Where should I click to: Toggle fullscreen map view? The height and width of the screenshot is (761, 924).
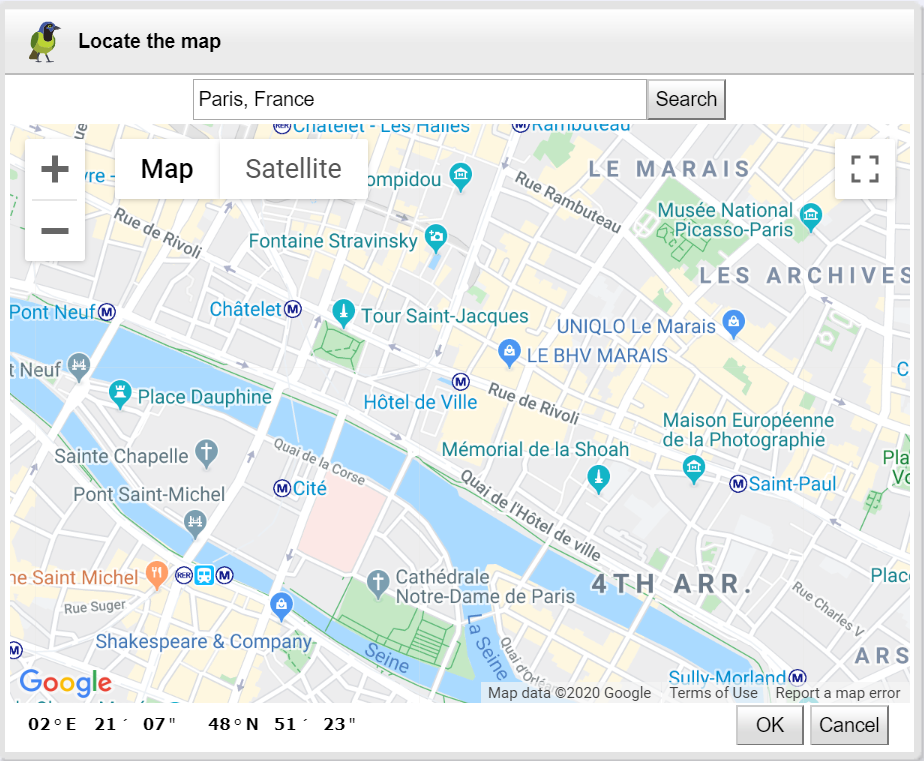coord(864,169)
